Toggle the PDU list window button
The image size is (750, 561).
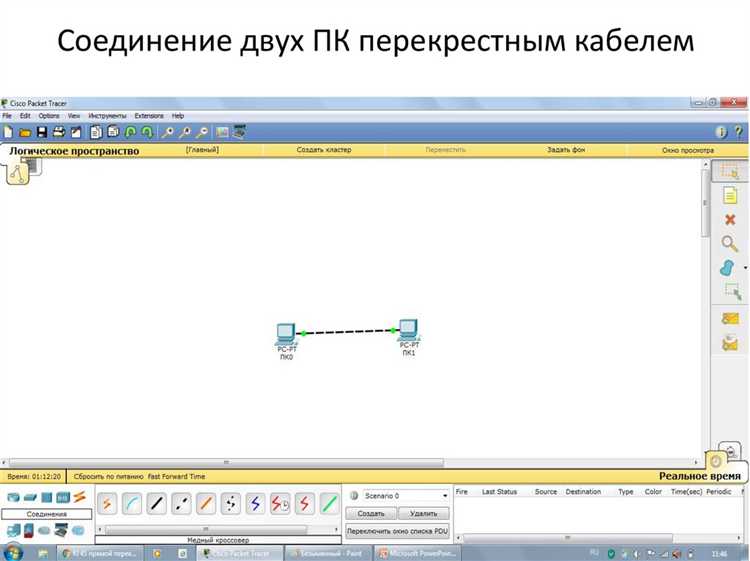pos(397,531)
